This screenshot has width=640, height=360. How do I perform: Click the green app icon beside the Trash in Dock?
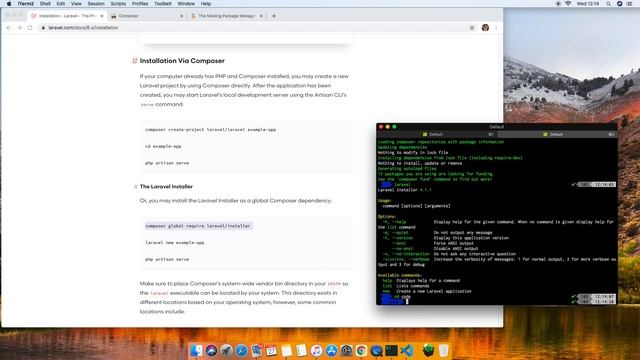click(x=428, y=350)
